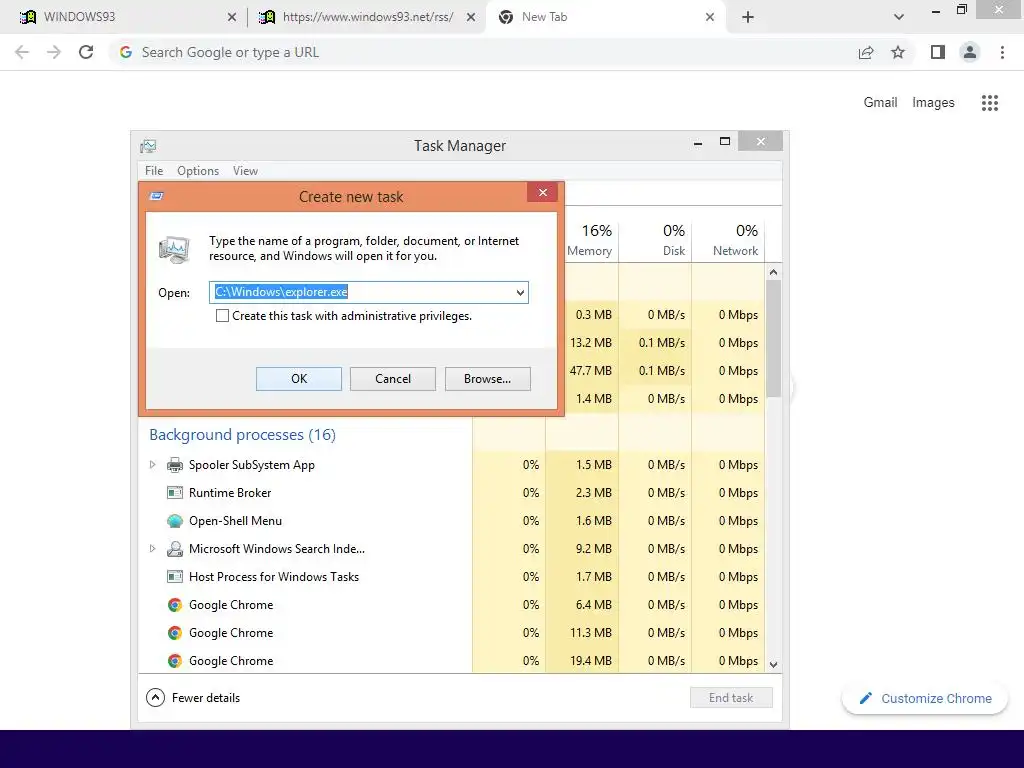This screenshot has width=1024, height=768.
Task: Click the Fewer details arrow icon
Action: [155, 697]
